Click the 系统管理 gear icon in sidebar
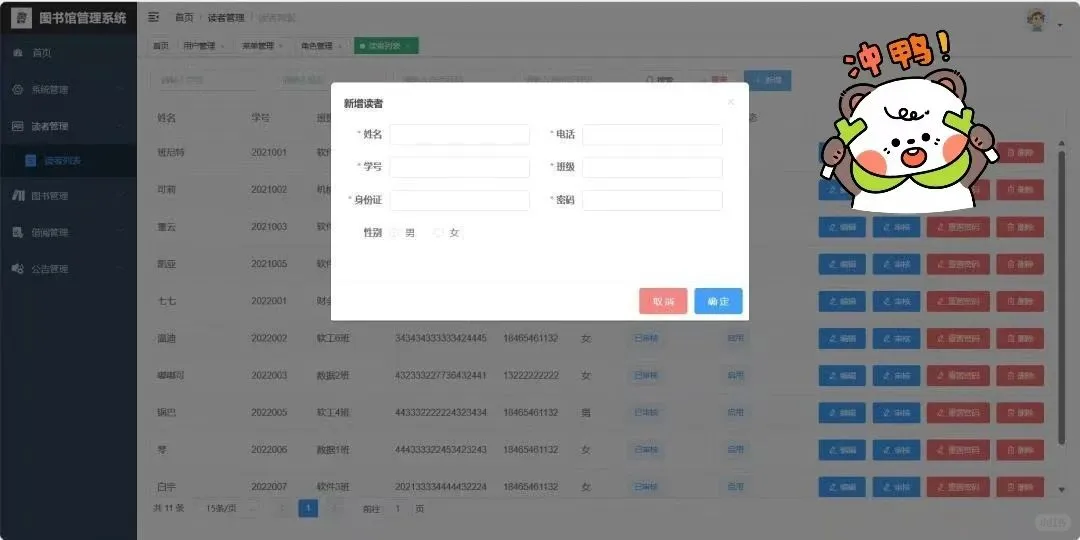This screenshot has height=540, width=1080. (18, 90)
